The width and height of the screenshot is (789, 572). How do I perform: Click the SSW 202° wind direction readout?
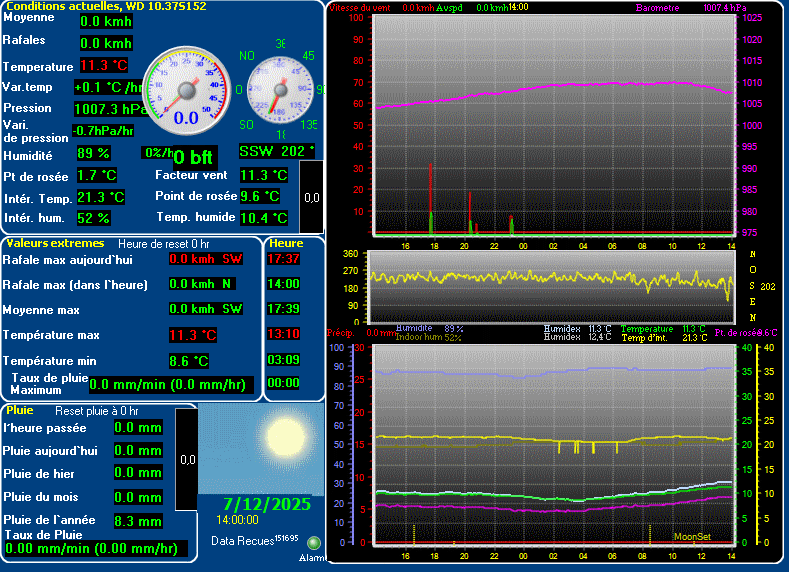(x=277, y=151)
